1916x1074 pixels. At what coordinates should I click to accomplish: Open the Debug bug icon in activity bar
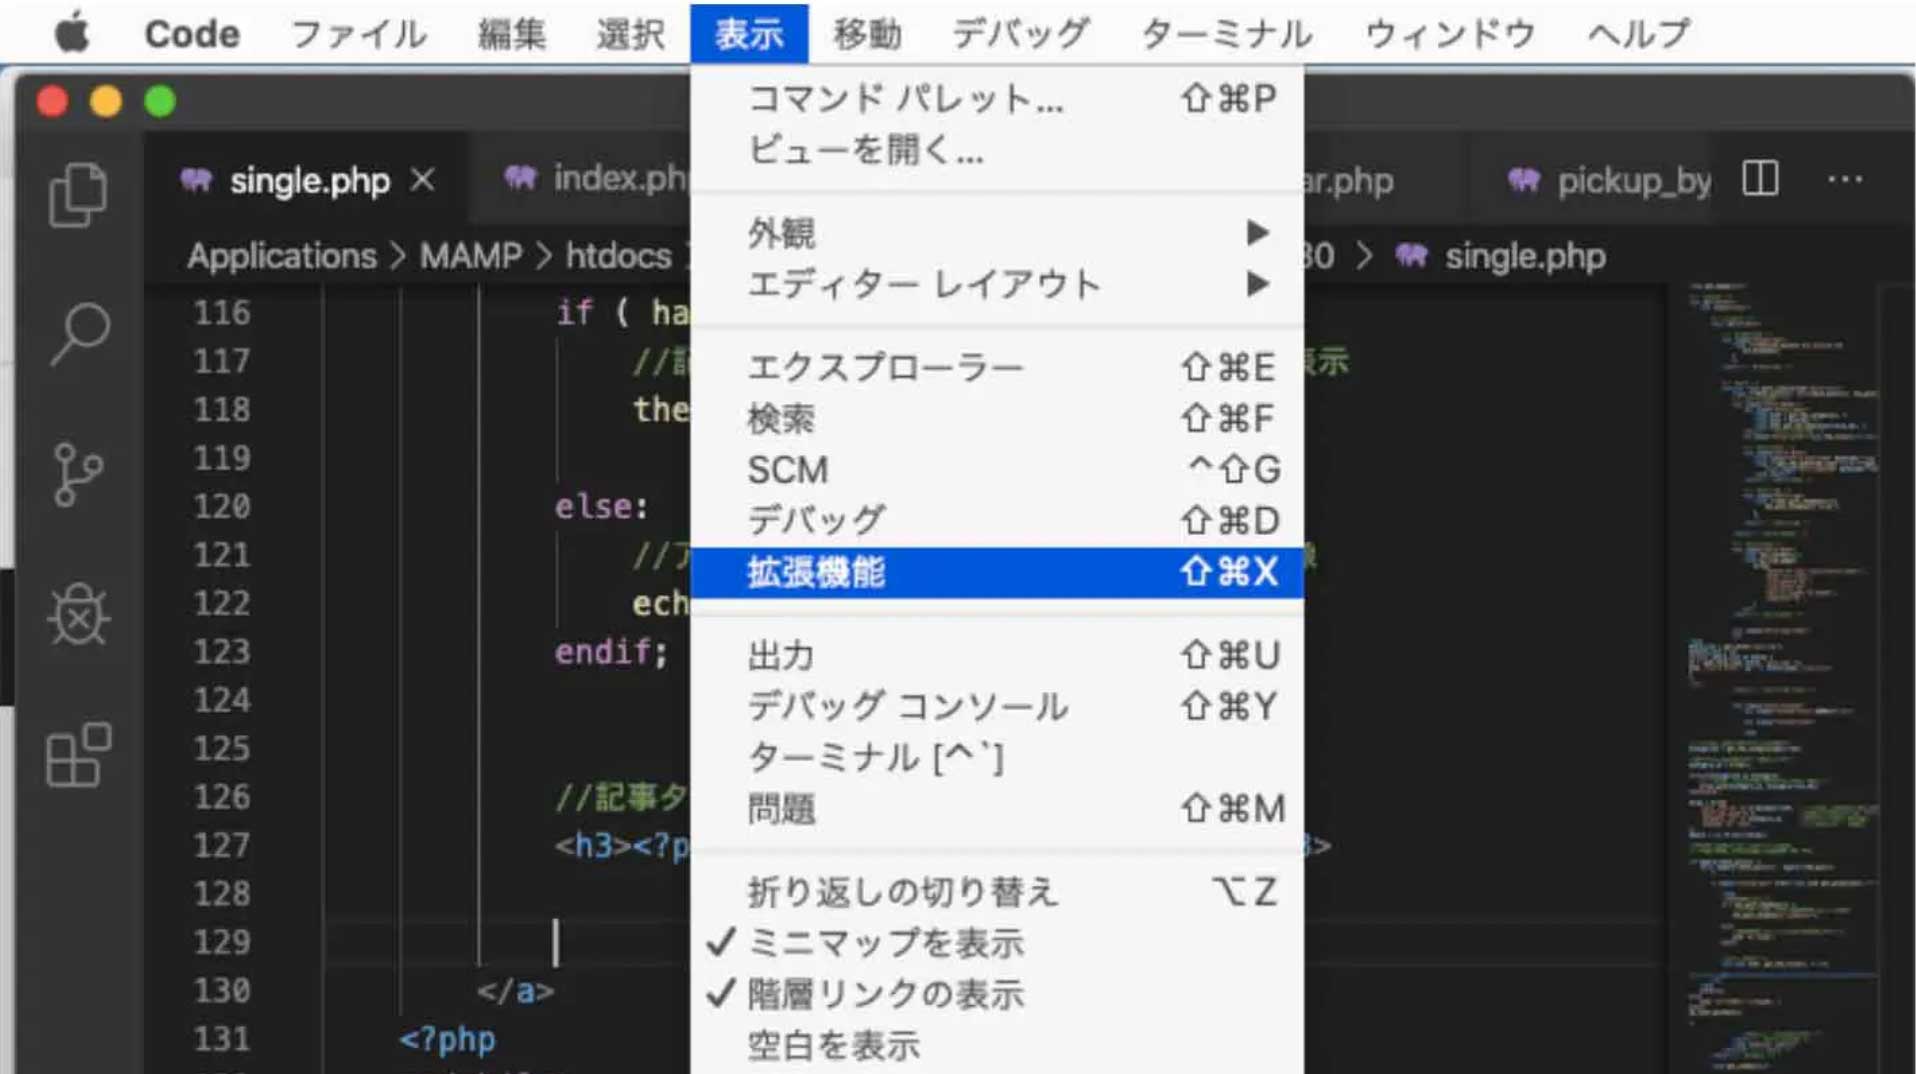coord(78,613)
